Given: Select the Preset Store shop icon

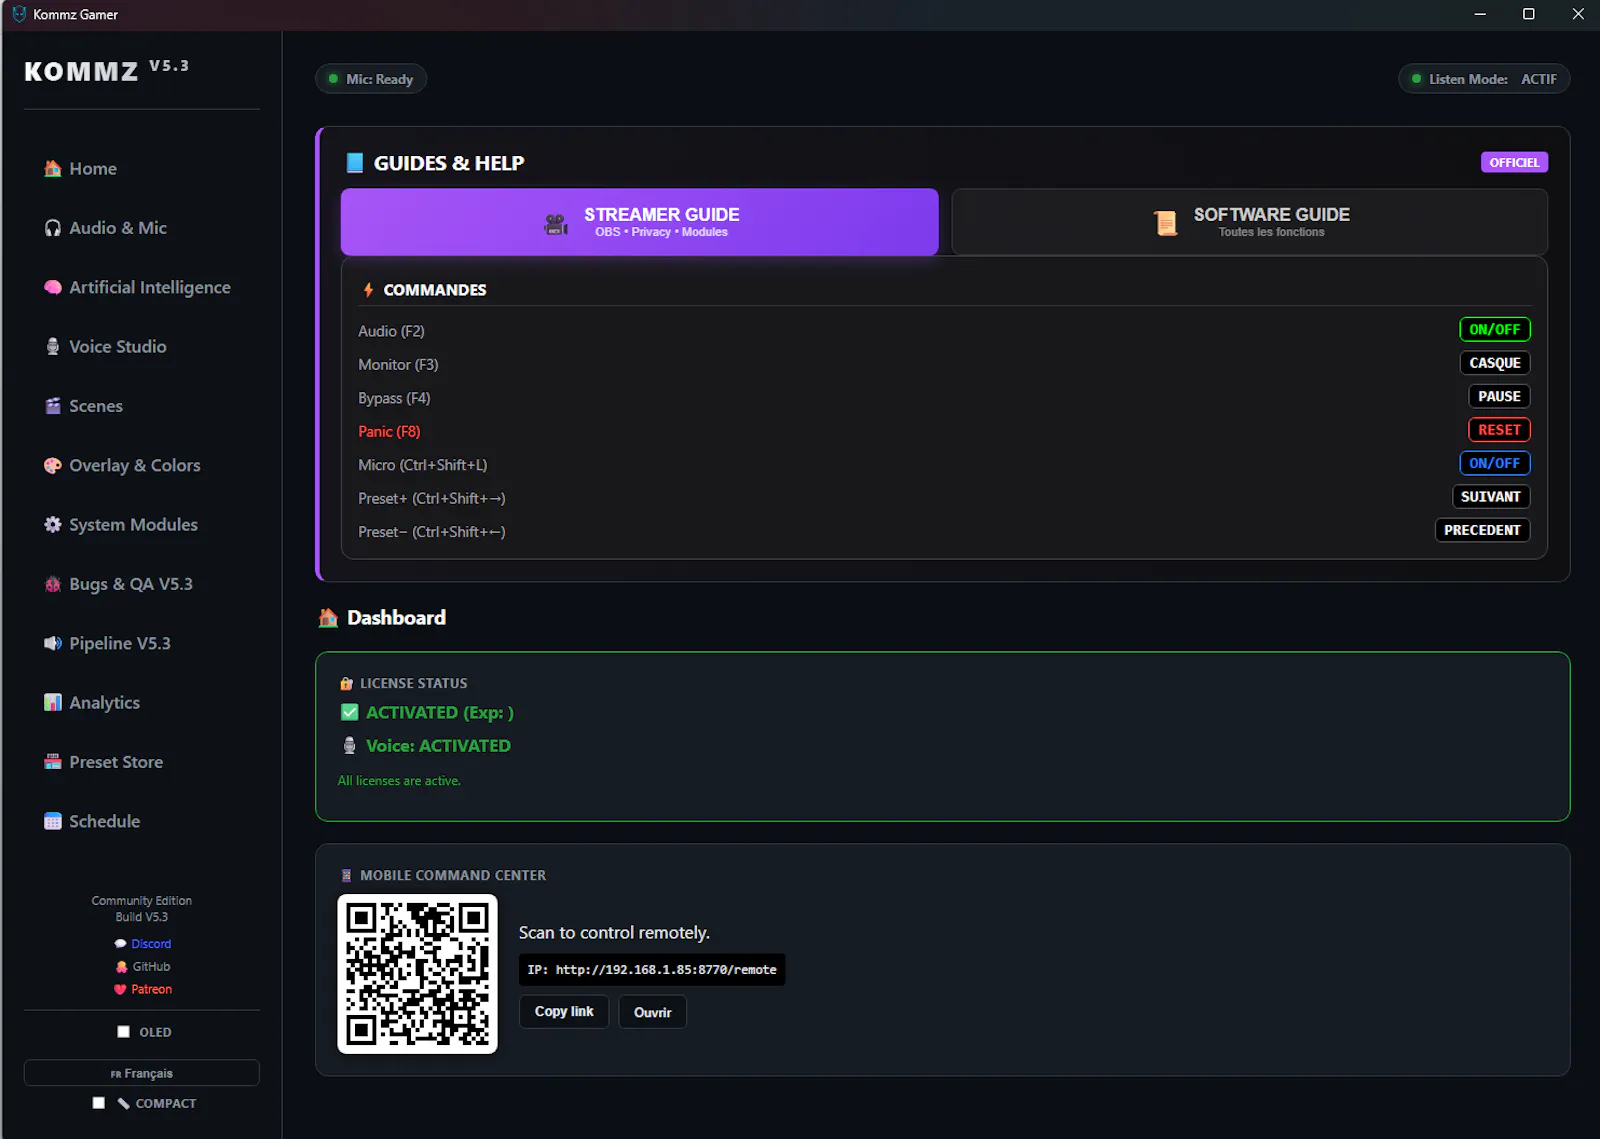Looking at the screenshot, I should pyautogui.click(x=53, y=762).
